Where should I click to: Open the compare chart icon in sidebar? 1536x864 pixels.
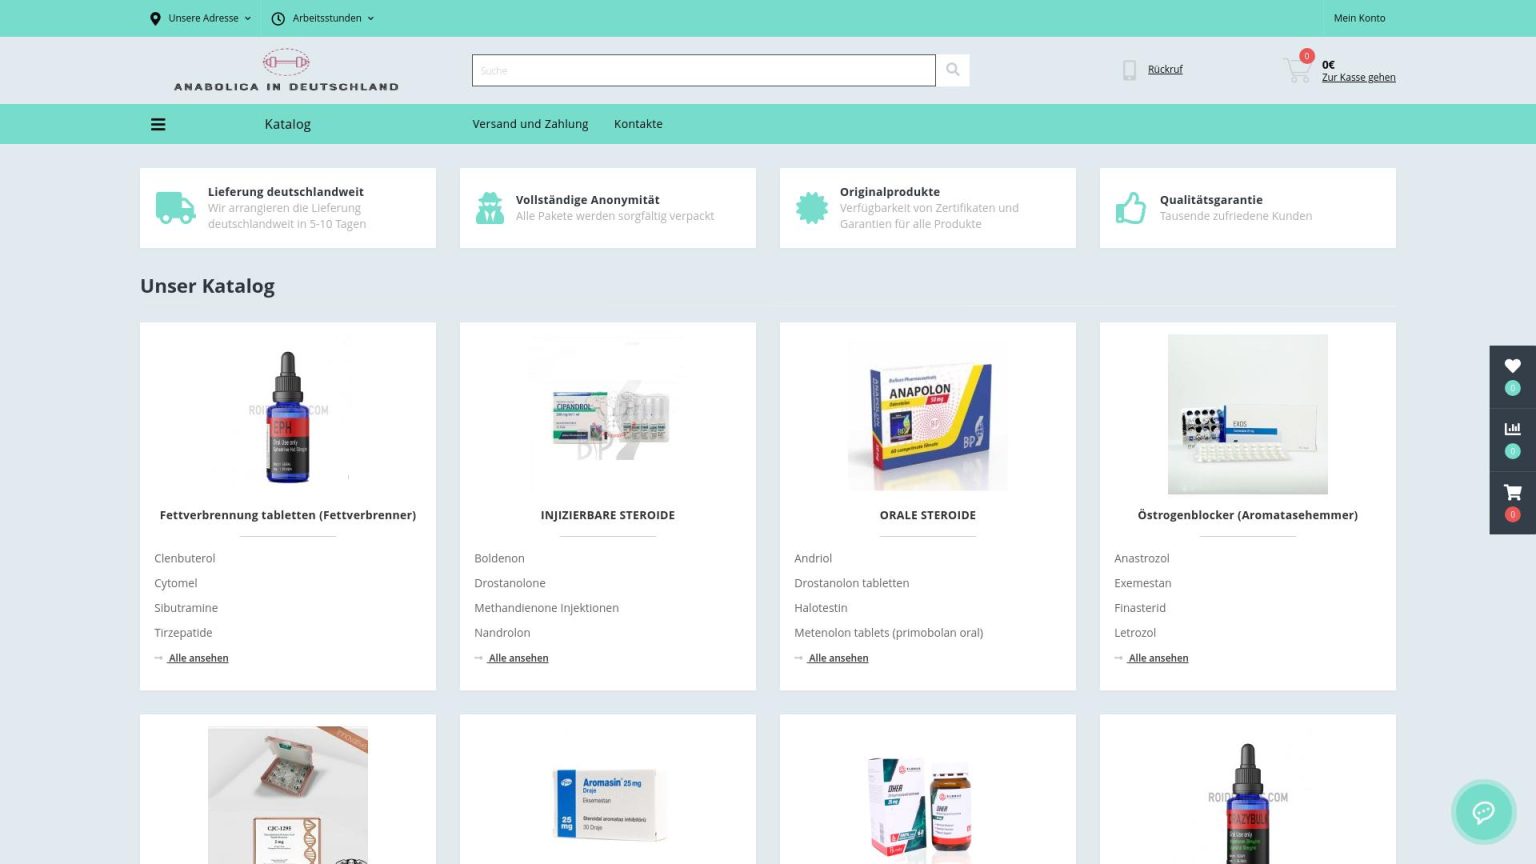[1512, 429]
